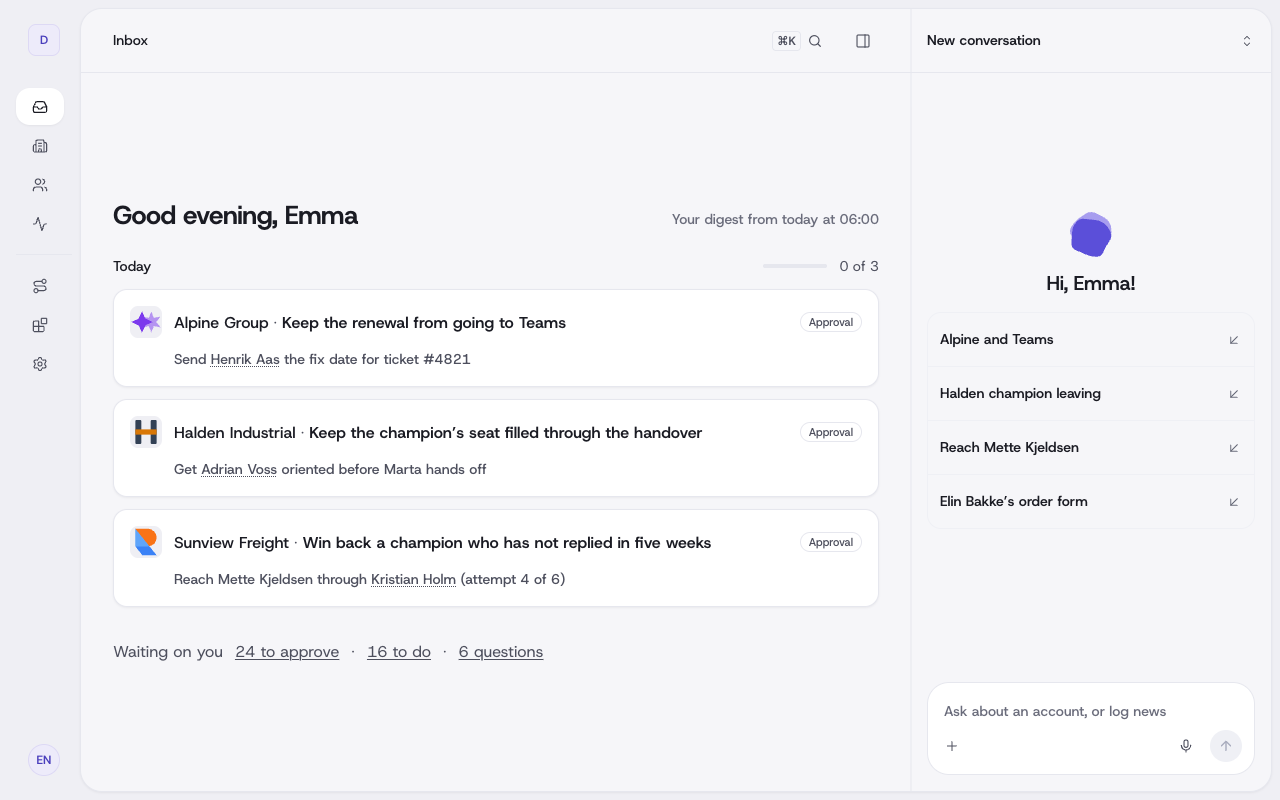Open the workflows icon in sidebar

pyautogui.click(x=40, y=286)
